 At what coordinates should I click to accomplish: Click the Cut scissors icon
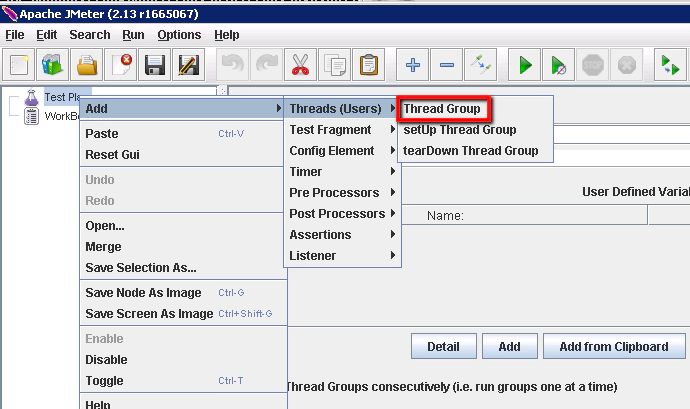(x=301, y=65)
